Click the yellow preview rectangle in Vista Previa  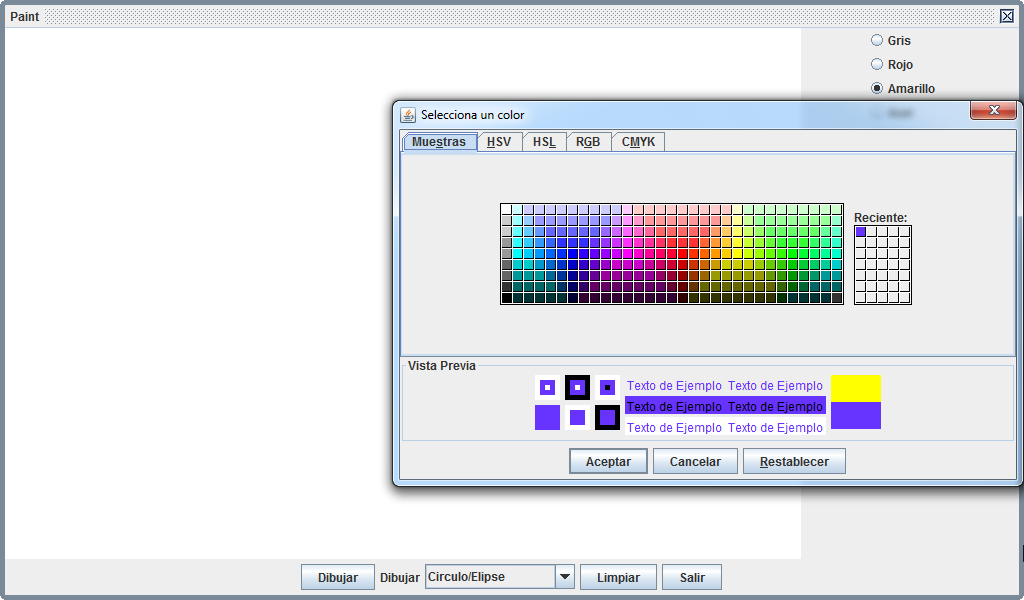pos(855,385)
